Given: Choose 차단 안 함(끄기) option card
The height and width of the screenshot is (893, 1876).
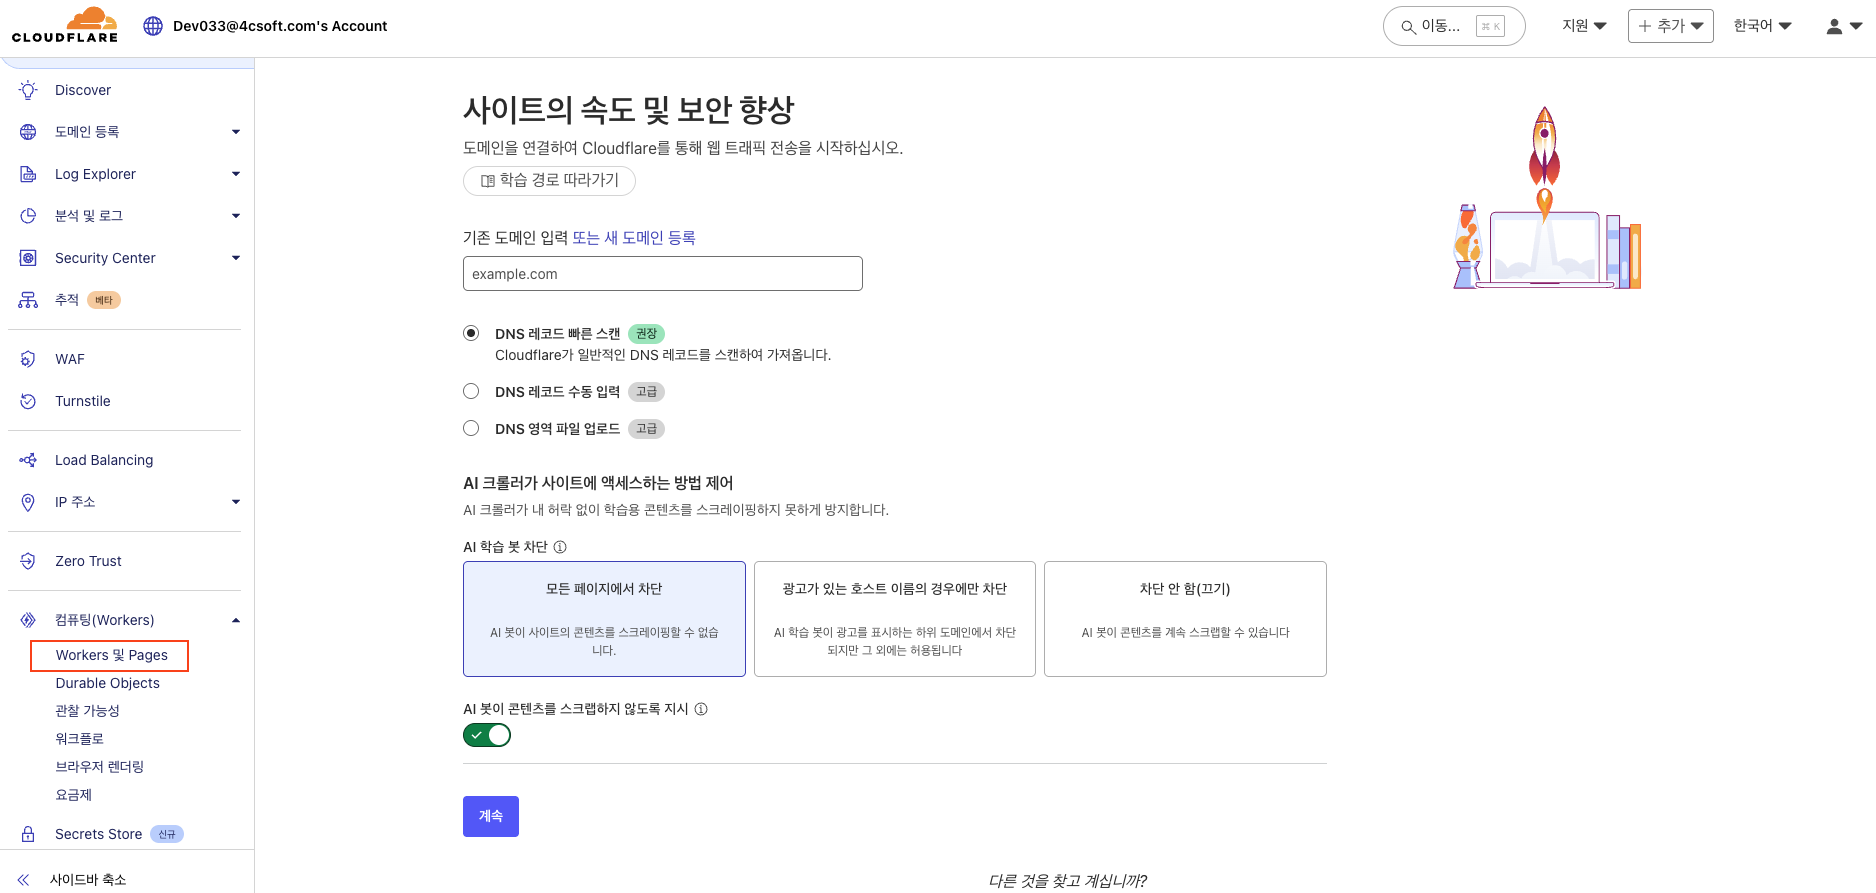Looking at the screenshot, I should click(x=1185, y=619).
